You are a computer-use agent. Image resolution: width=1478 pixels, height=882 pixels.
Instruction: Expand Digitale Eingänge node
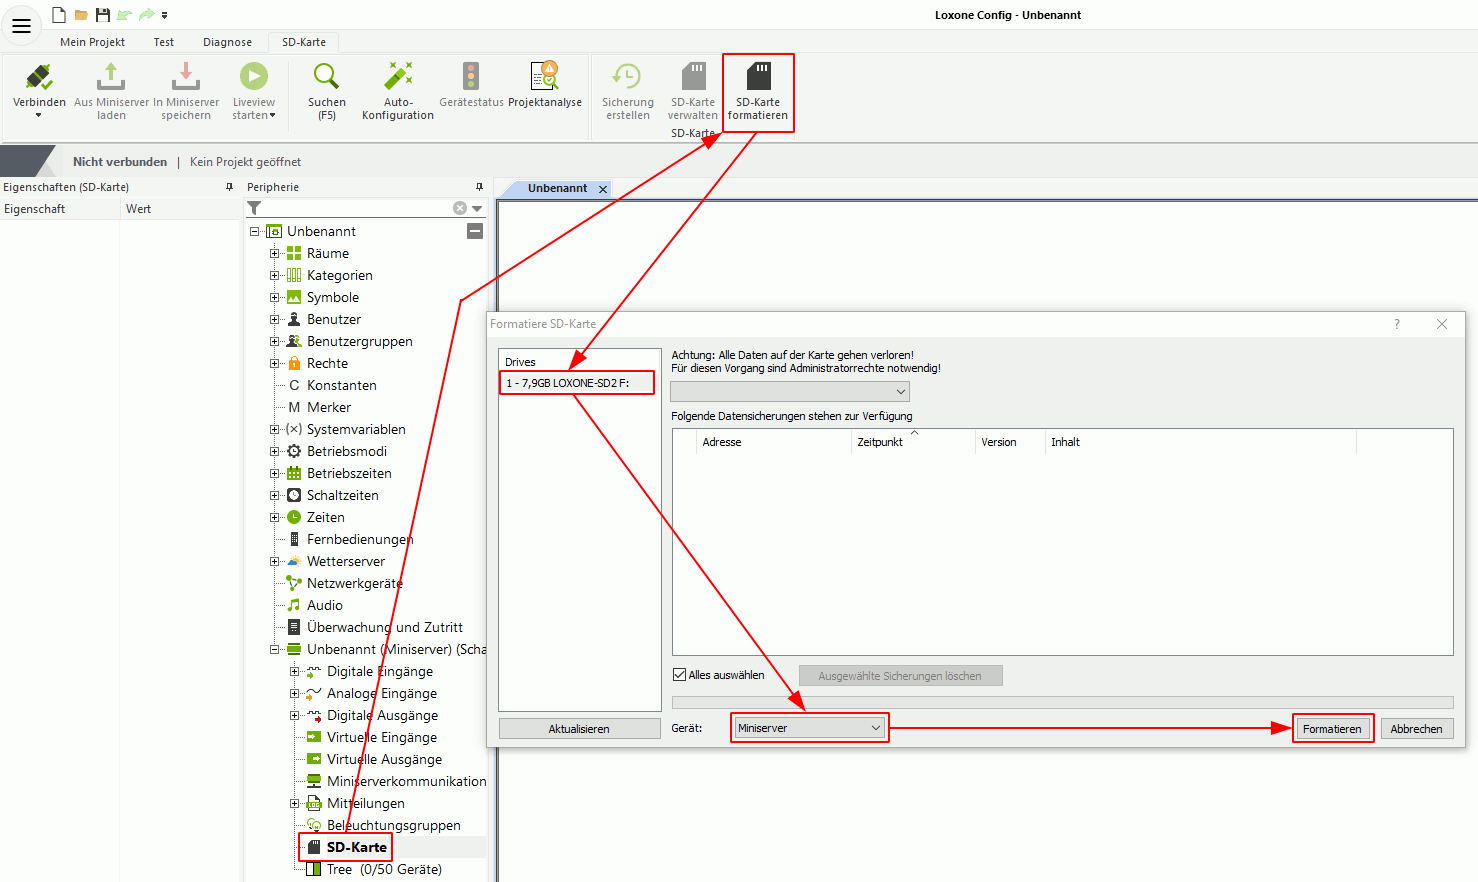pos(294,671)
